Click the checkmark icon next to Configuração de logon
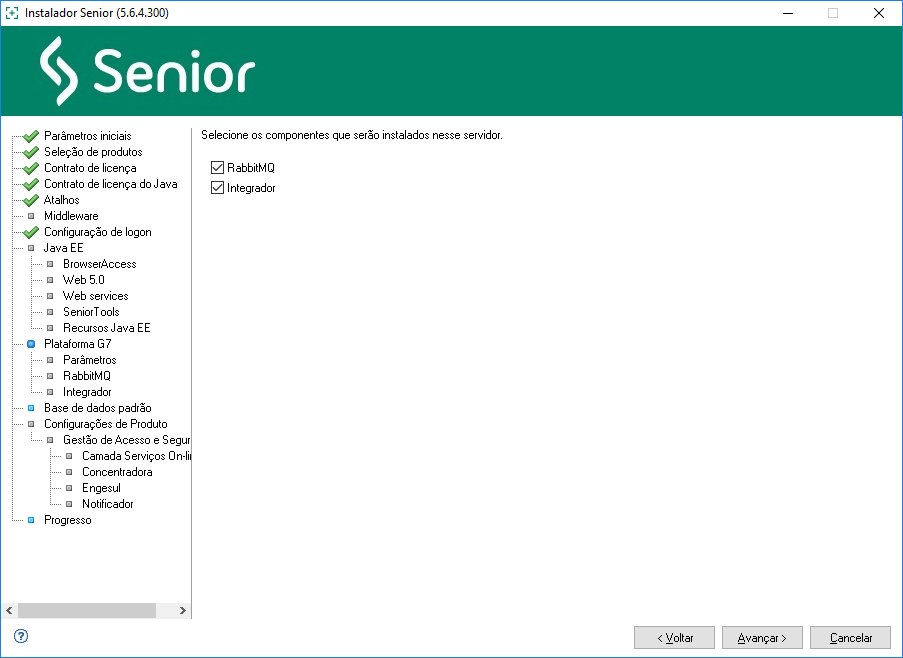The height and width of the screenshot is (658, 903). click(31, 233)
